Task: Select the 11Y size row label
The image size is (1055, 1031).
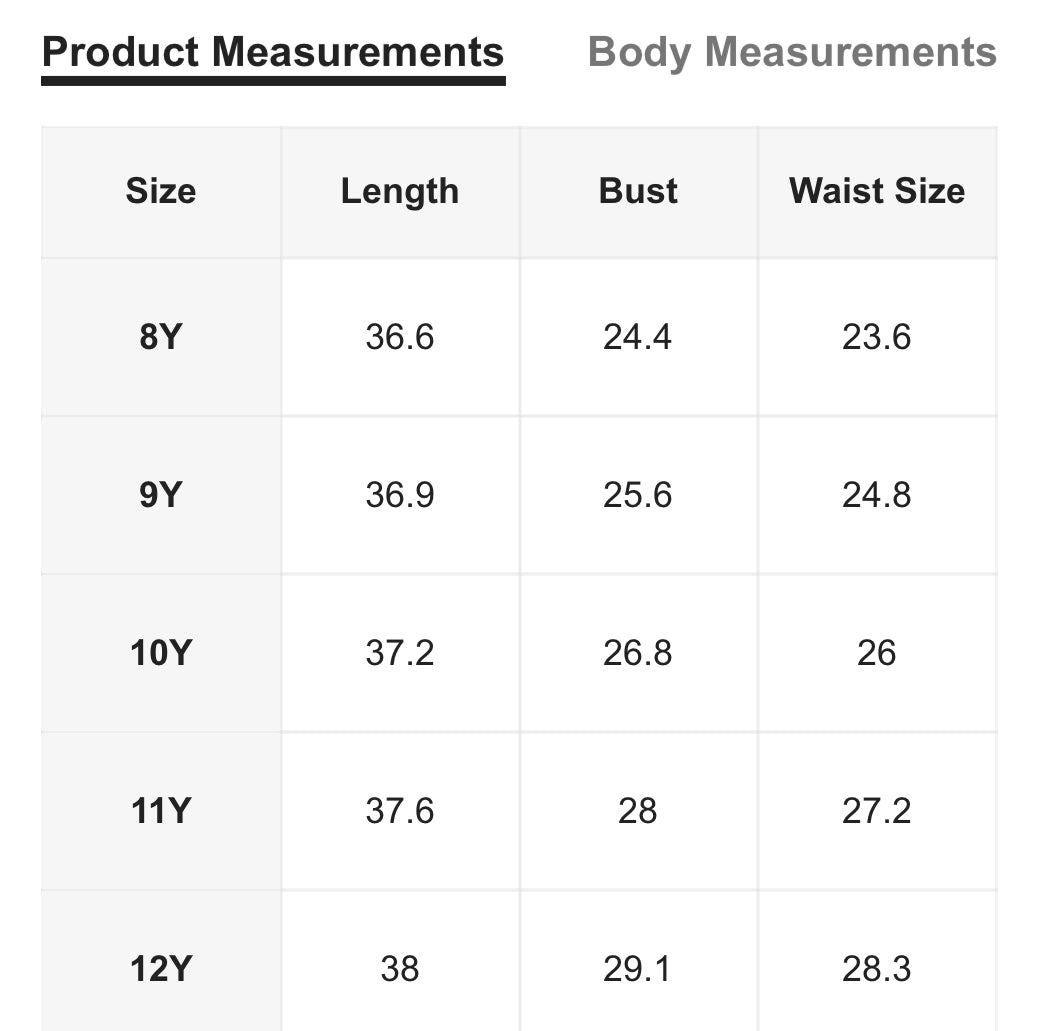Action: tap(160, 811)
